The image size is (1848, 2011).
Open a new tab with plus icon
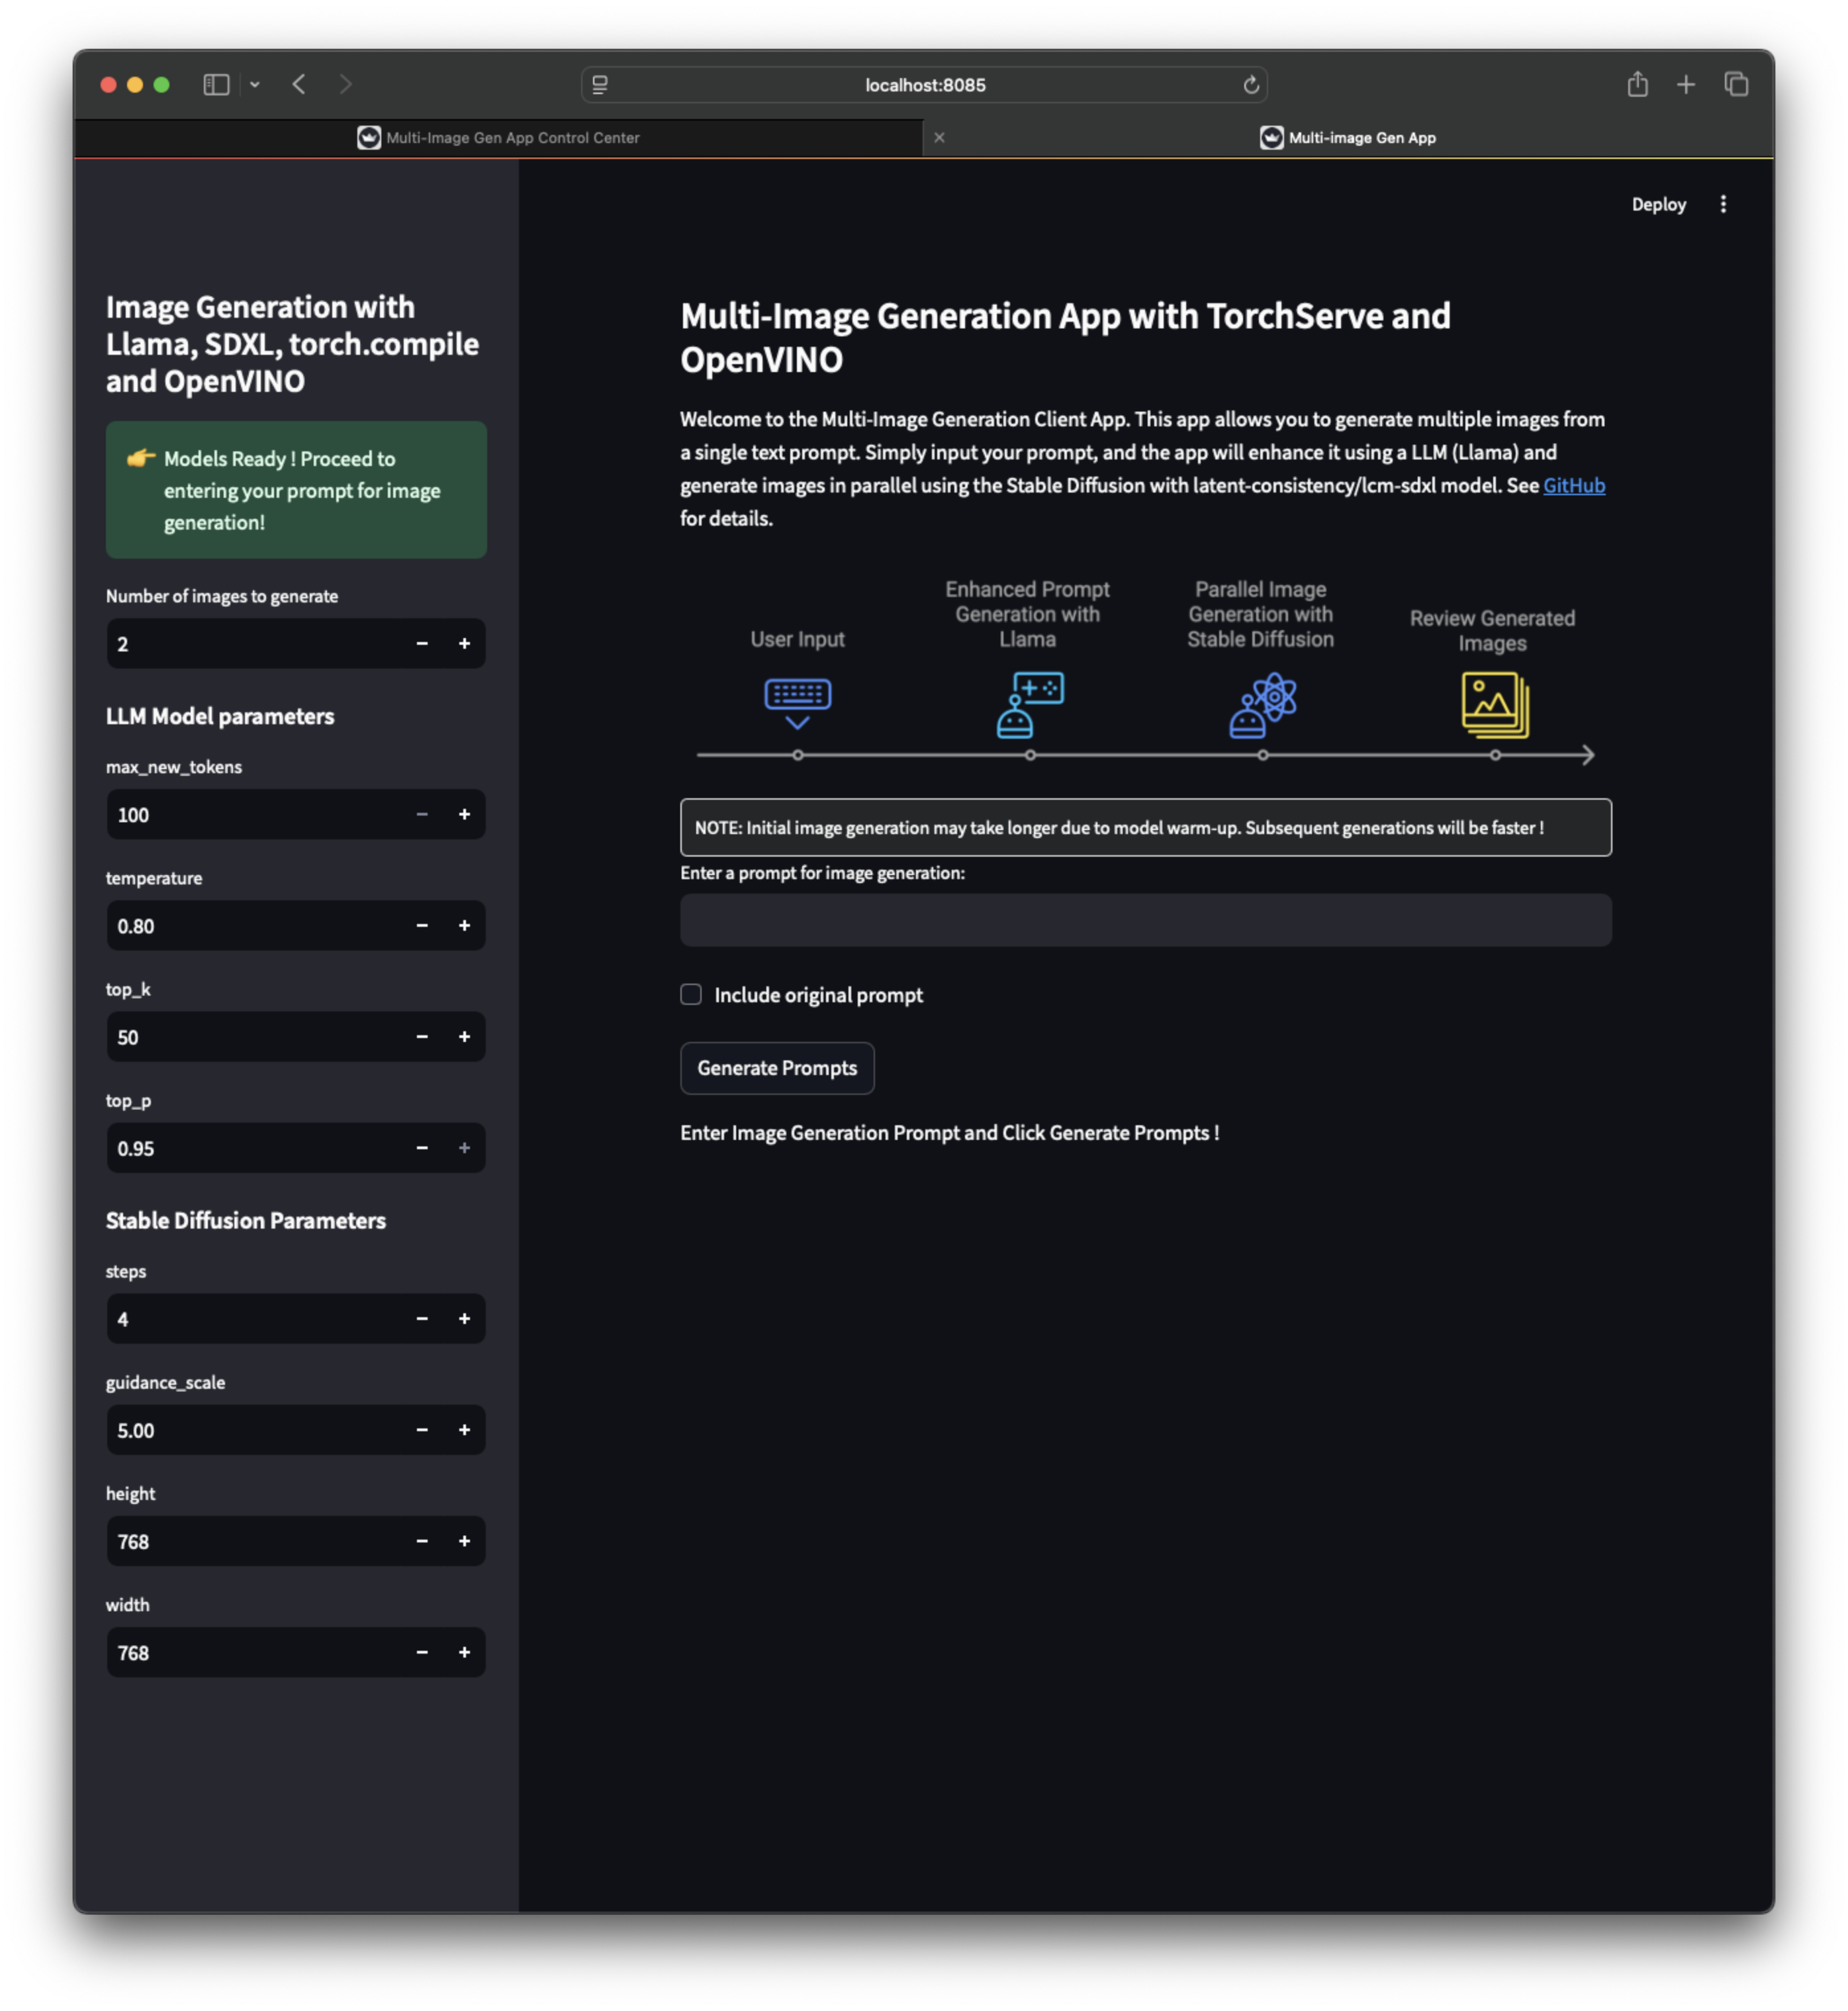point(1686,85)
